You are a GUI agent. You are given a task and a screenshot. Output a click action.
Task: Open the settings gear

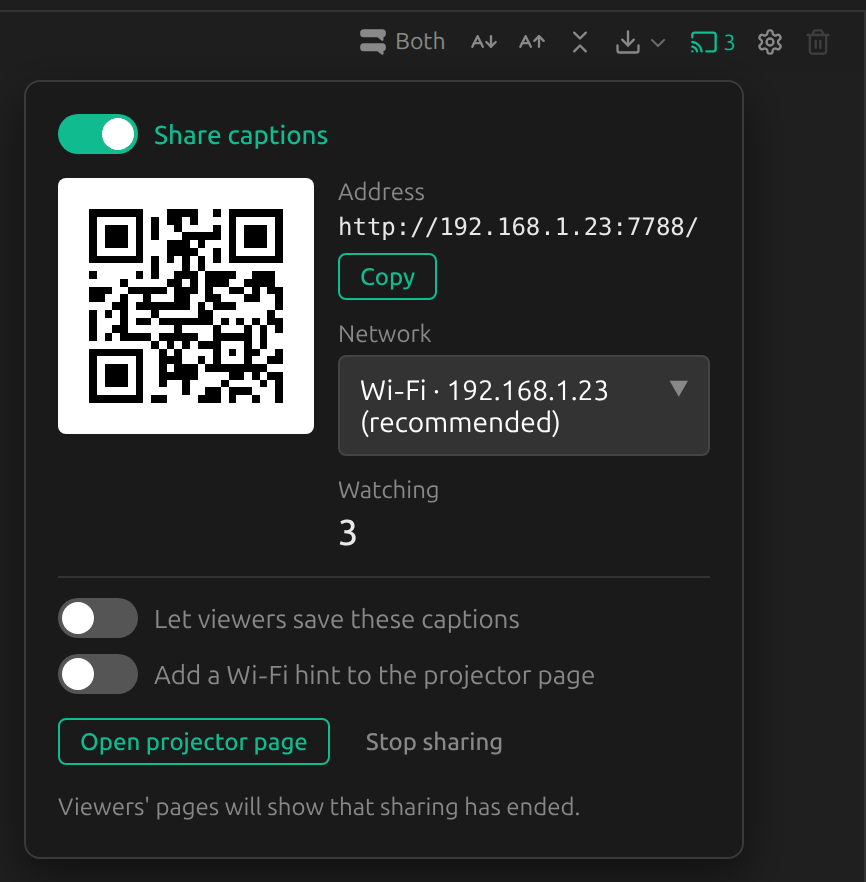770,42
